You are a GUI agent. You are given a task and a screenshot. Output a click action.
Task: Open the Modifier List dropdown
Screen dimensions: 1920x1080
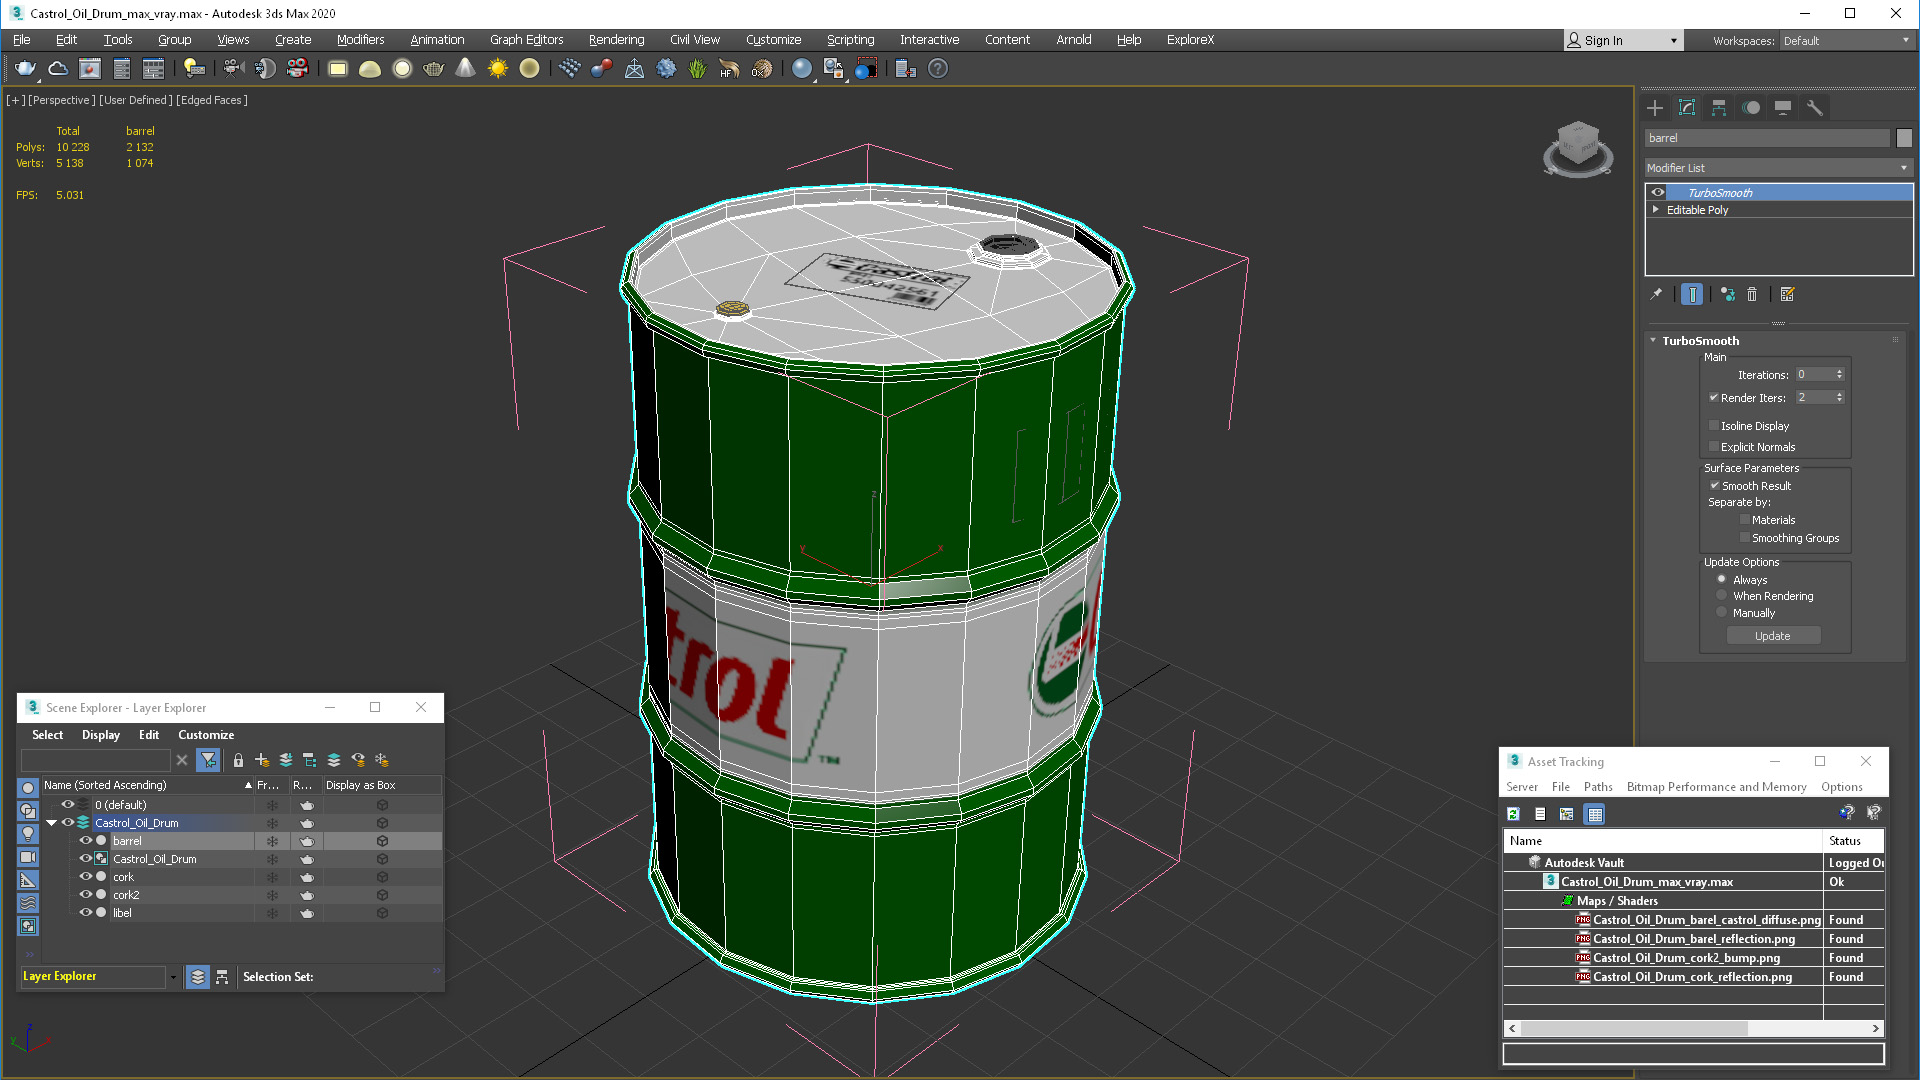[x=1779, y=168]
